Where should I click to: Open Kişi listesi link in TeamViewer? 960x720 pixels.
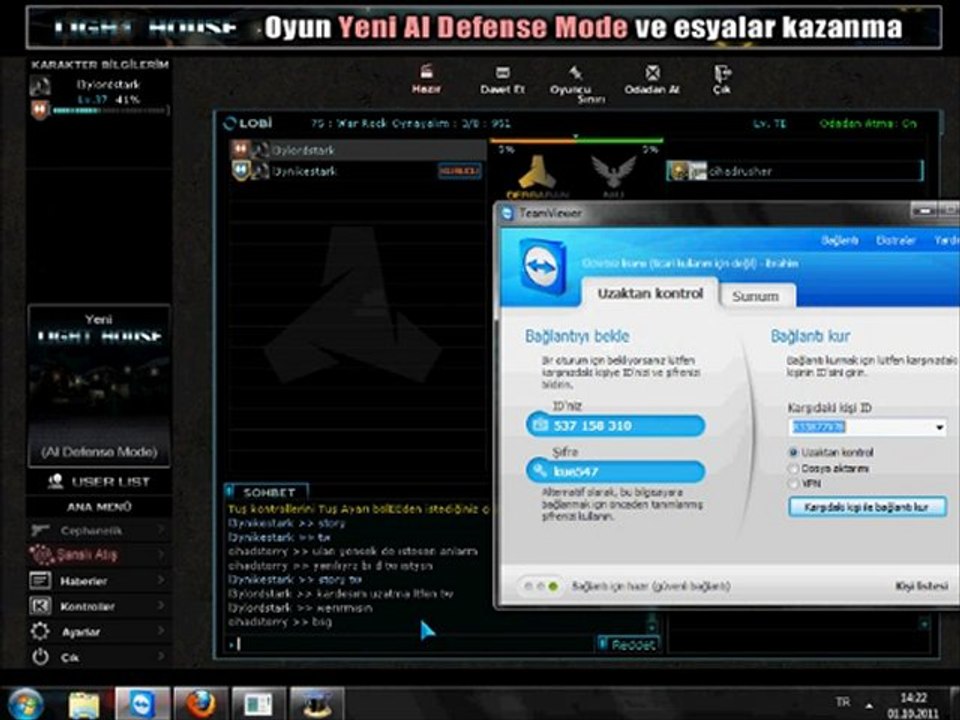(x=921, y=586)
